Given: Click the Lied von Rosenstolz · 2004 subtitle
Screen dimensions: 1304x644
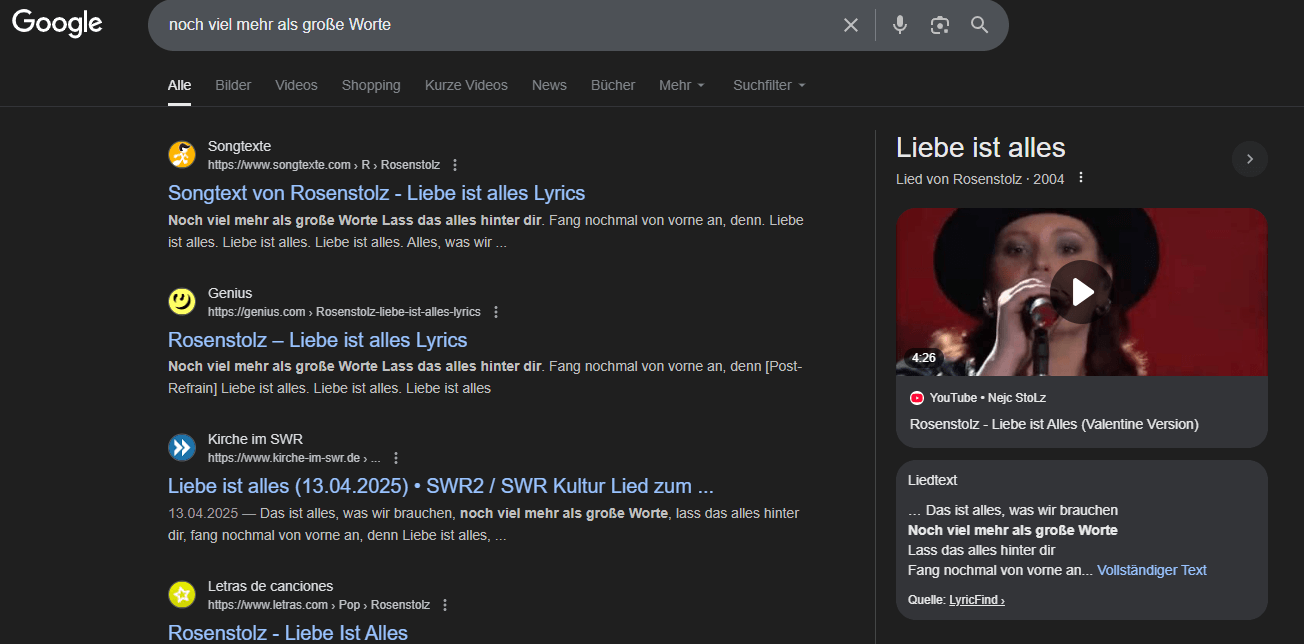Looking at the screenshot, I should coord(980,179).
